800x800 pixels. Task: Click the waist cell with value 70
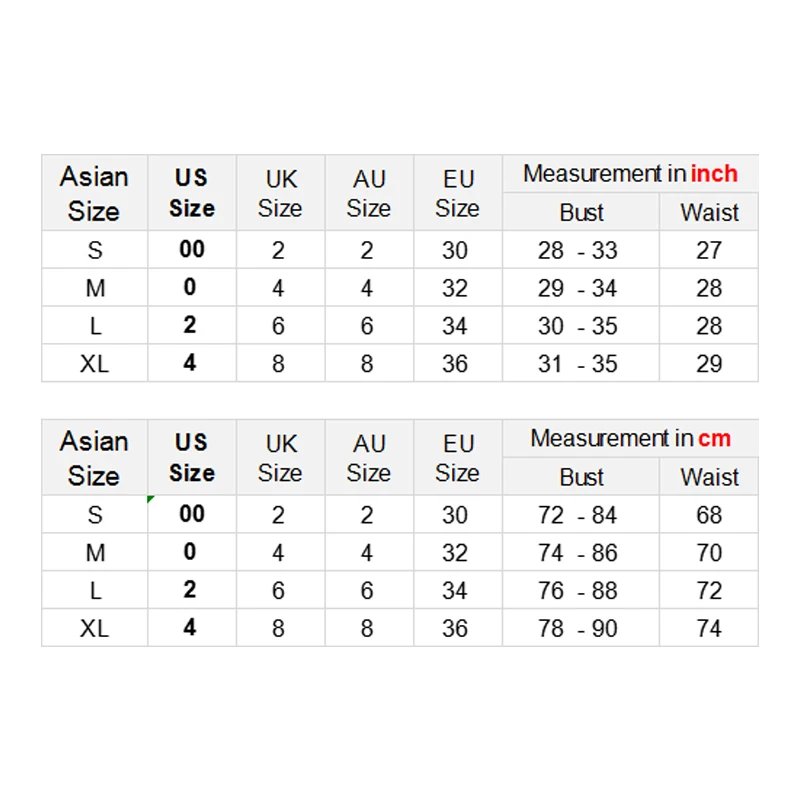tap(709, 553)
